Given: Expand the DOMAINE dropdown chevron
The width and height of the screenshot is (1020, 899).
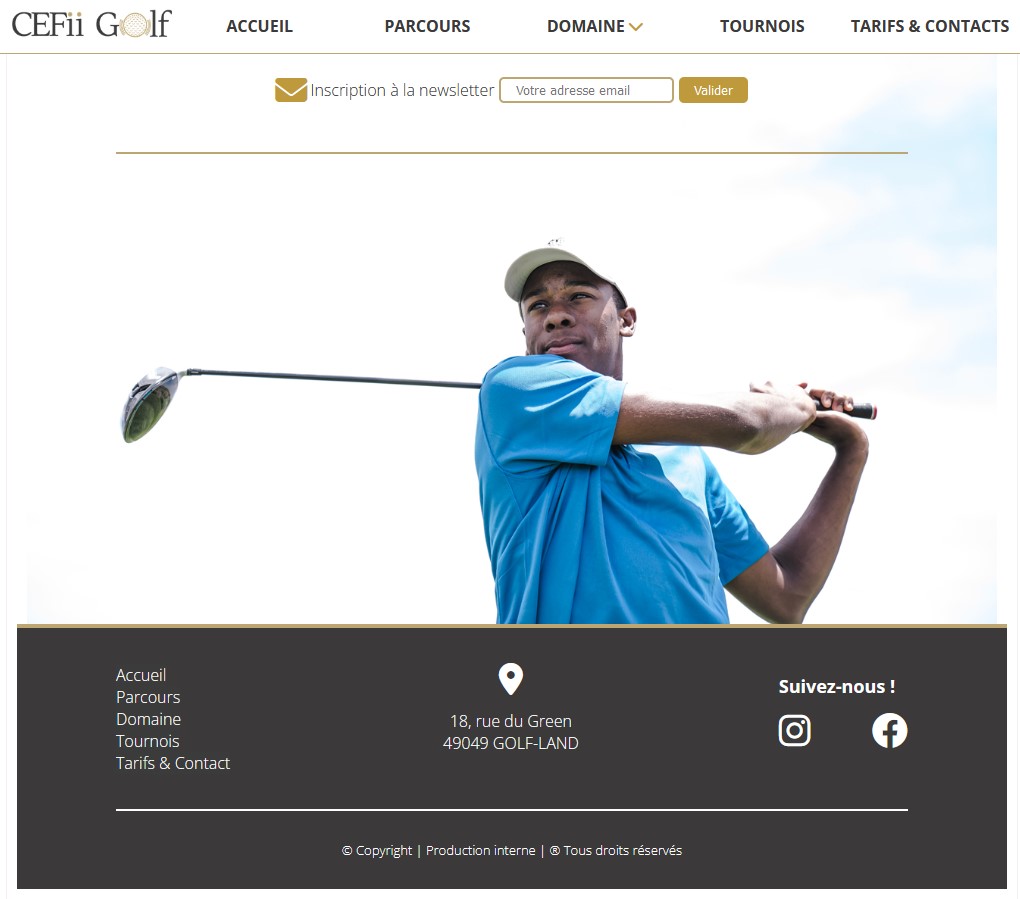Looking at the screenshot, I should click(636, 27).
